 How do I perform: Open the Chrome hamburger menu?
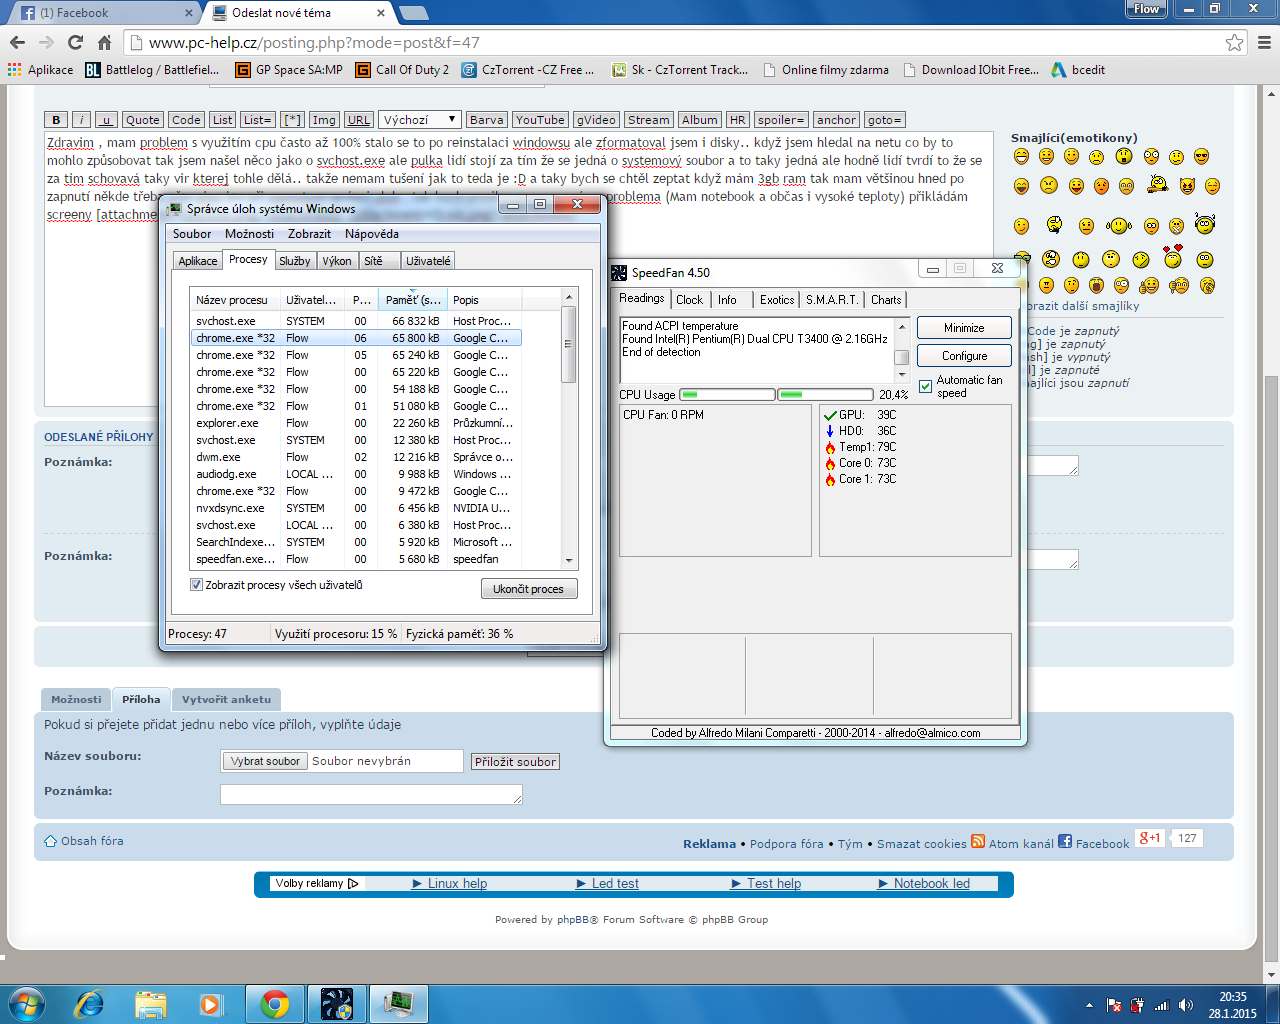pos(1264,42)
